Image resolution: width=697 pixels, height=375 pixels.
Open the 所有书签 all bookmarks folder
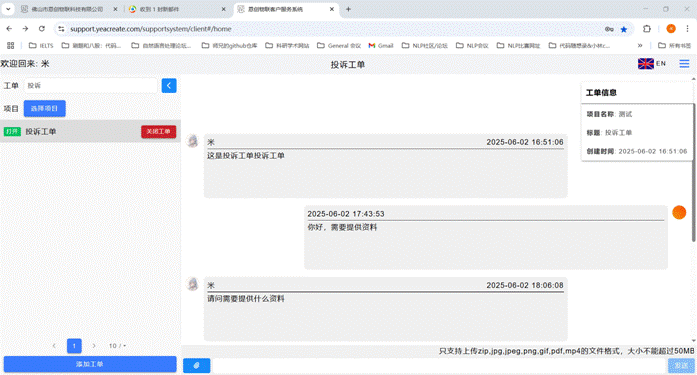point(675,45)
